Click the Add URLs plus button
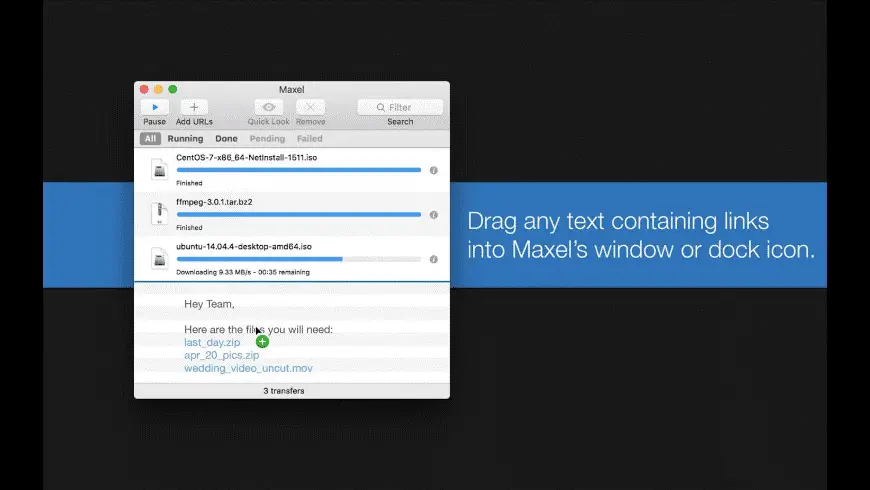This screenshot has width=870, height=490. pyautogui.click(x=194, y=107)
